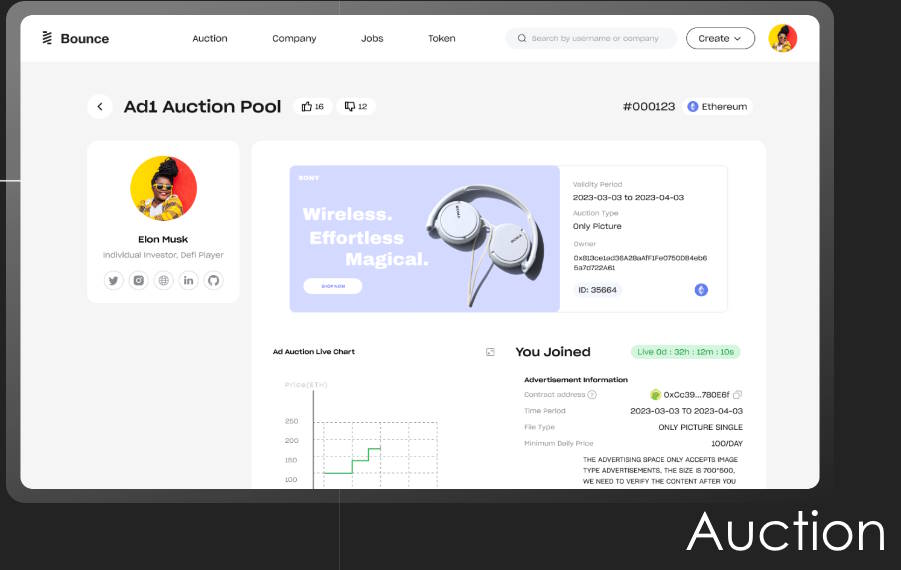This screenshot has width=901, height=570.
Task: Click the contract address 0xCc39...780E6f
Action: (696, 395)
